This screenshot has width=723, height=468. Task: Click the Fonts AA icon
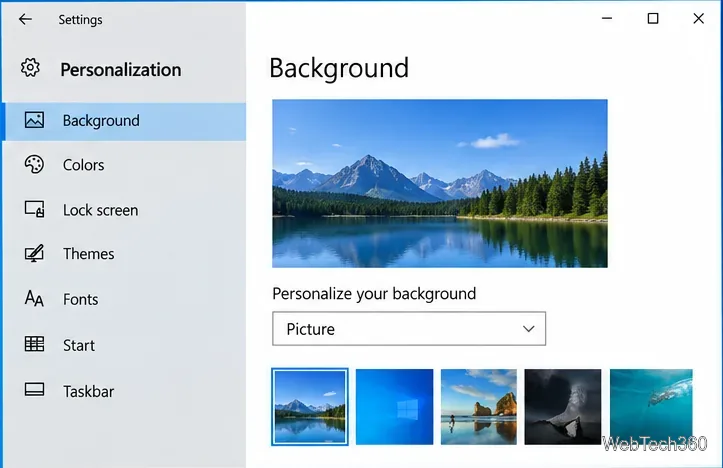[34, 299]
